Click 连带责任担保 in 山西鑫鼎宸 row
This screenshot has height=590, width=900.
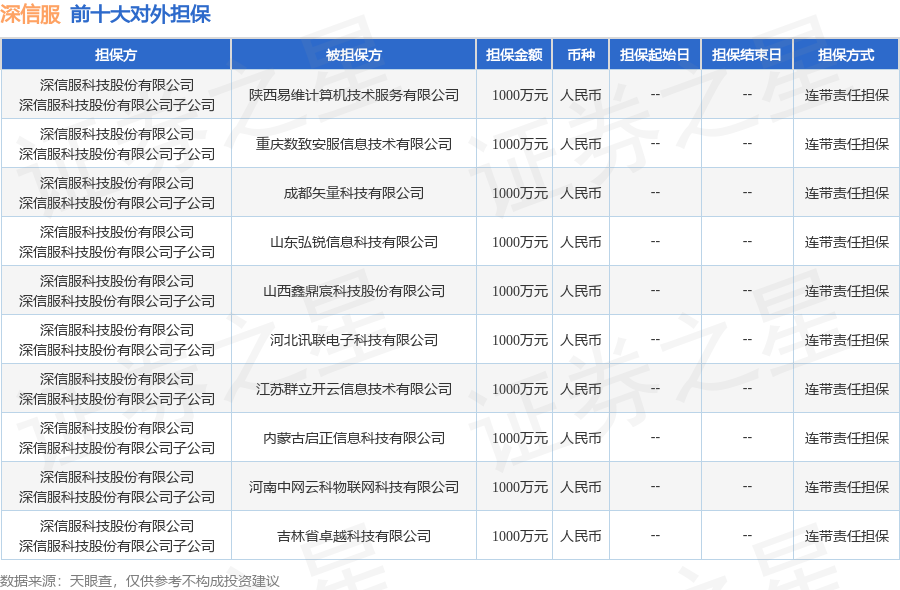847,290
